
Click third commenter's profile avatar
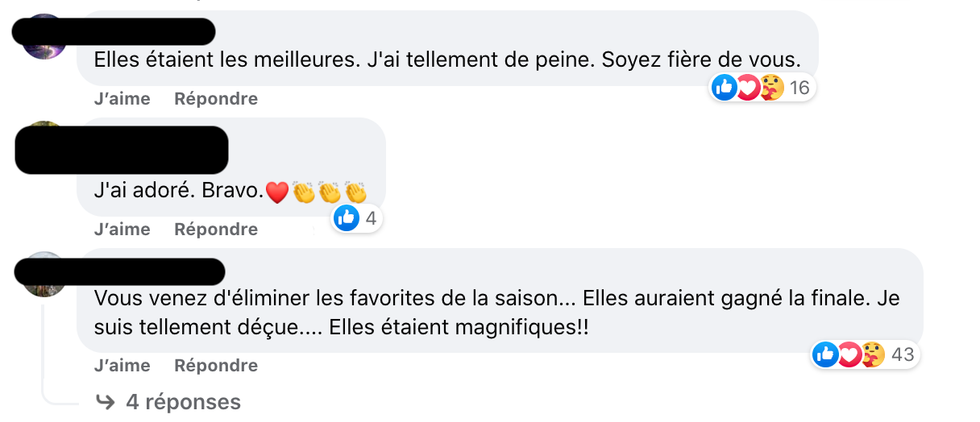pyautogui.click(x=44, y=273)
